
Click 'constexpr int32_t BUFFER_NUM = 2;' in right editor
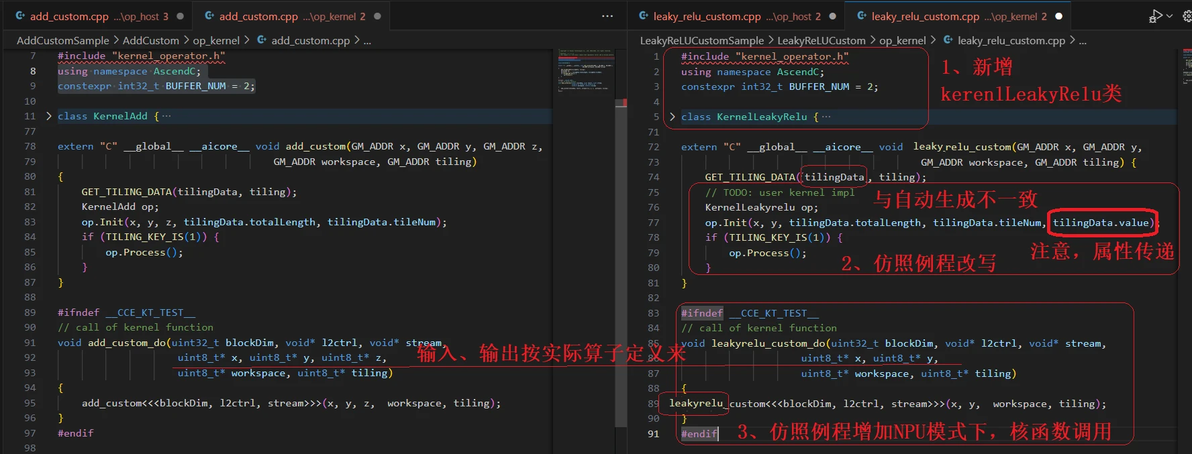[x=779, y=87]
